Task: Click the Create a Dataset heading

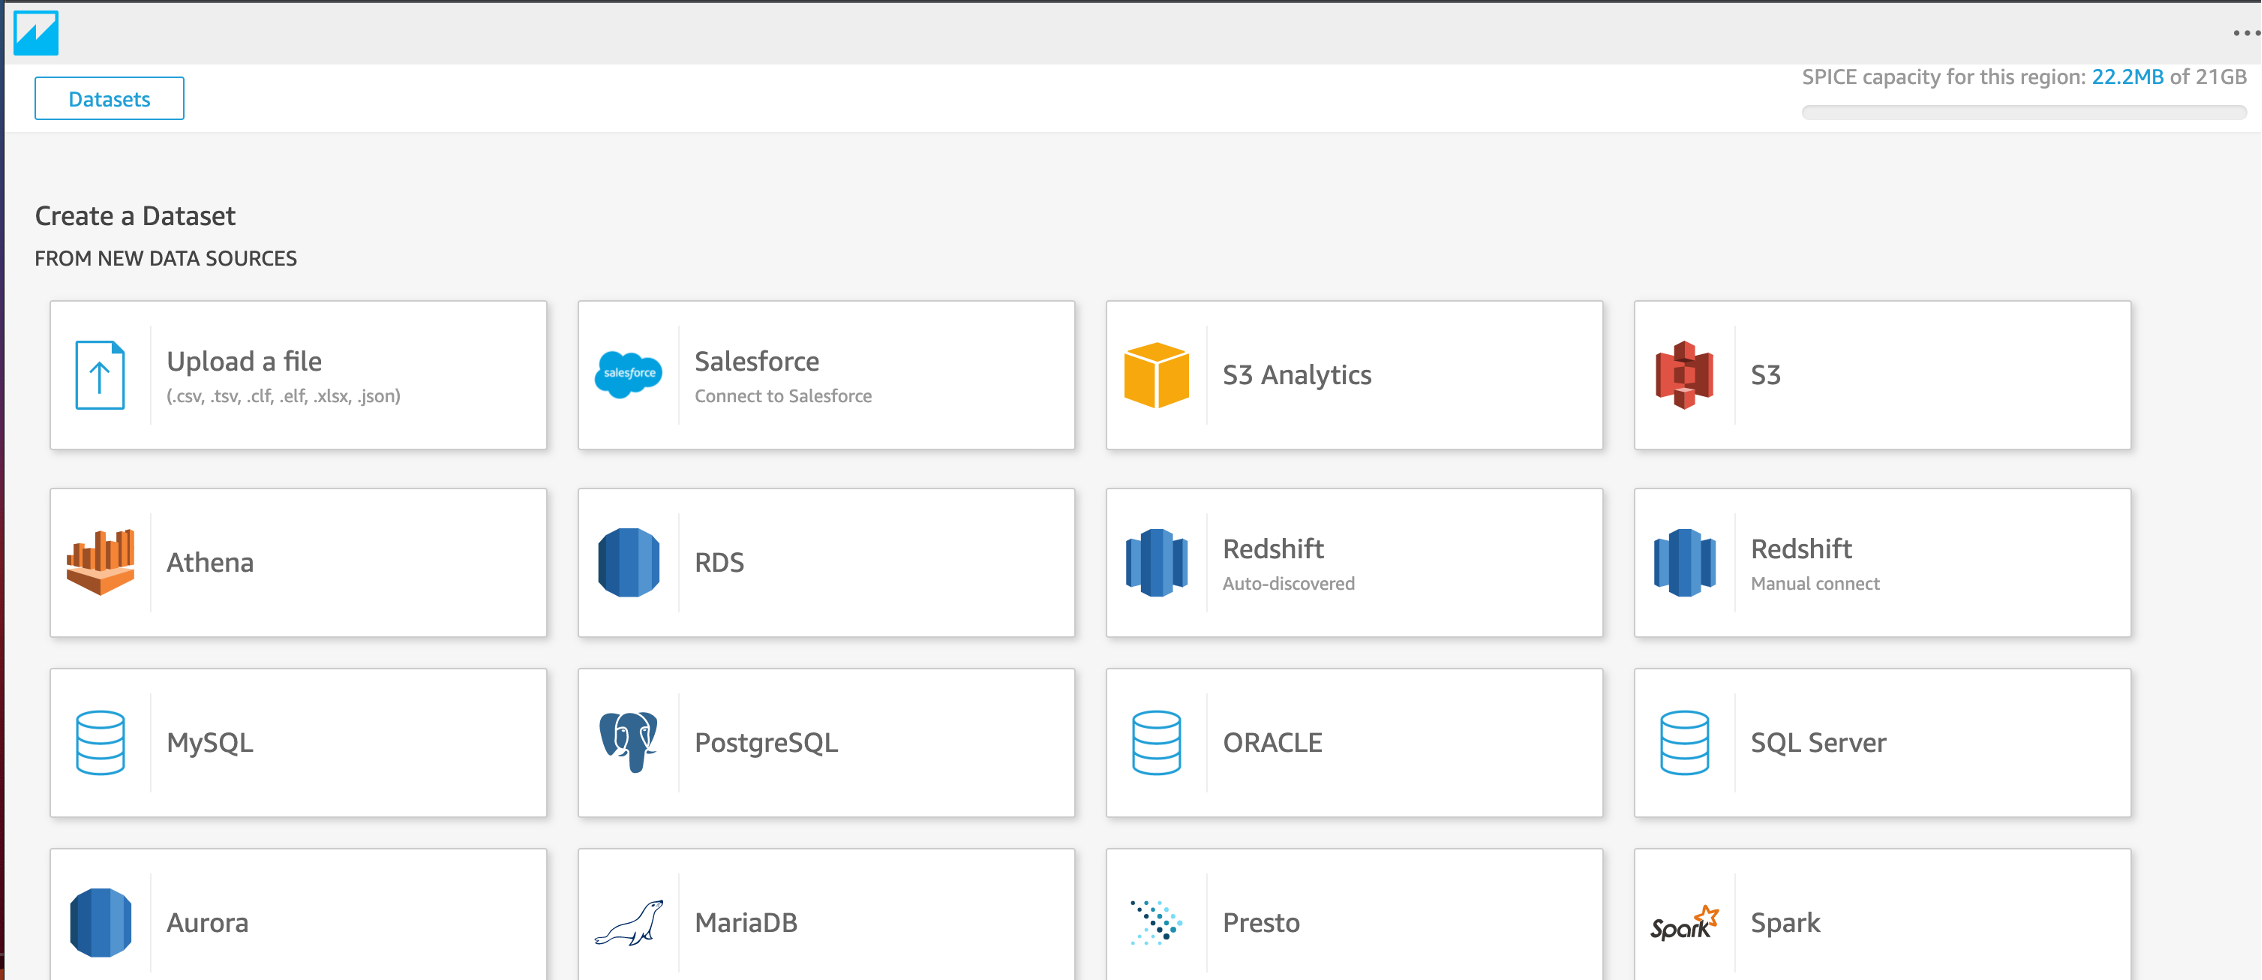Action: coord(135,216)
